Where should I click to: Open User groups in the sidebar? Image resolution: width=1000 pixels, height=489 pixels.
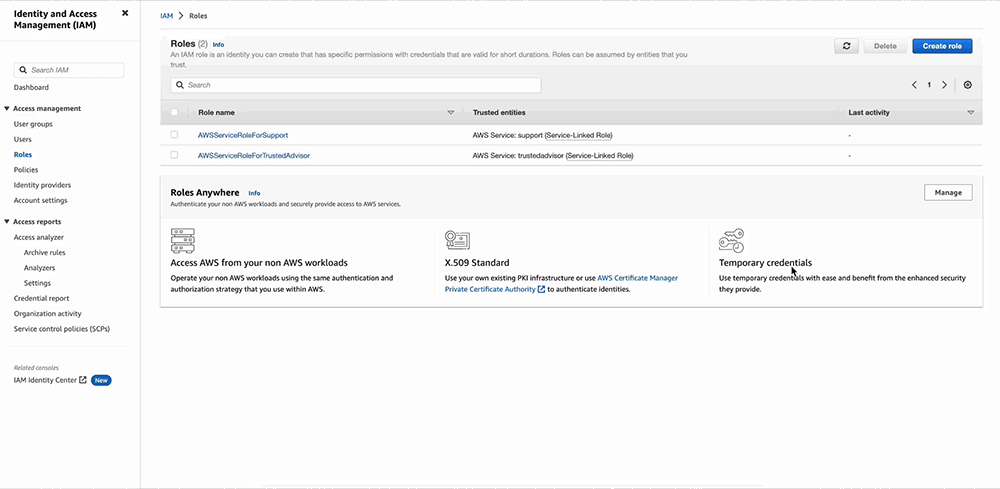click(x=33, y=124)
